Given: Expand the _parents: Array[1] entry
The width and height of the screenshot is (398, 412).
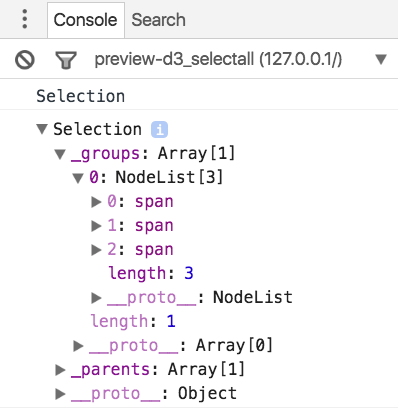Looking at the screenshot, I should click(x=60, y=370).
